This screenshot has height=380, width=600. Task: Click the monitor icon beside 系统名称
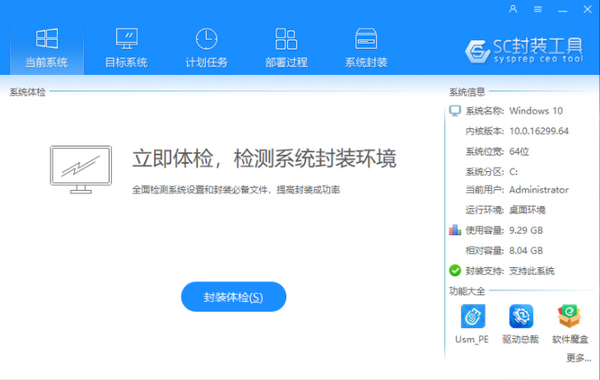click(x=455, y=111)
